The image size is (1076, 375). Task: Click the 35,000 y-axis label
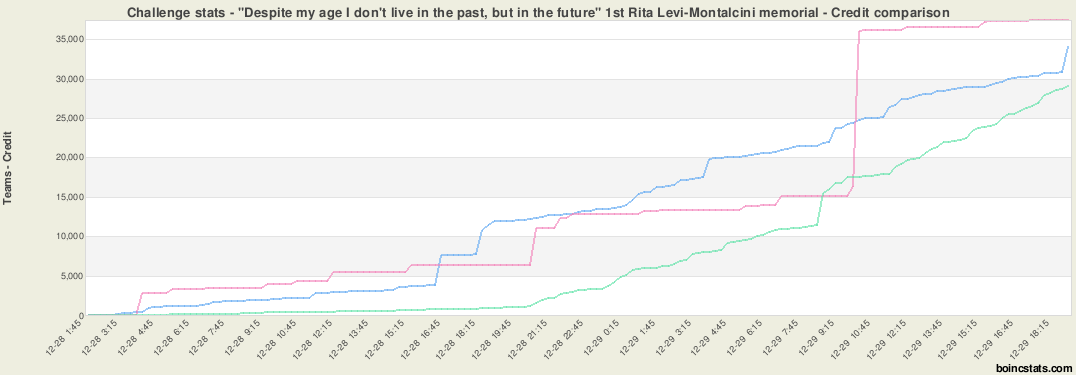click(x=67, y=40)
